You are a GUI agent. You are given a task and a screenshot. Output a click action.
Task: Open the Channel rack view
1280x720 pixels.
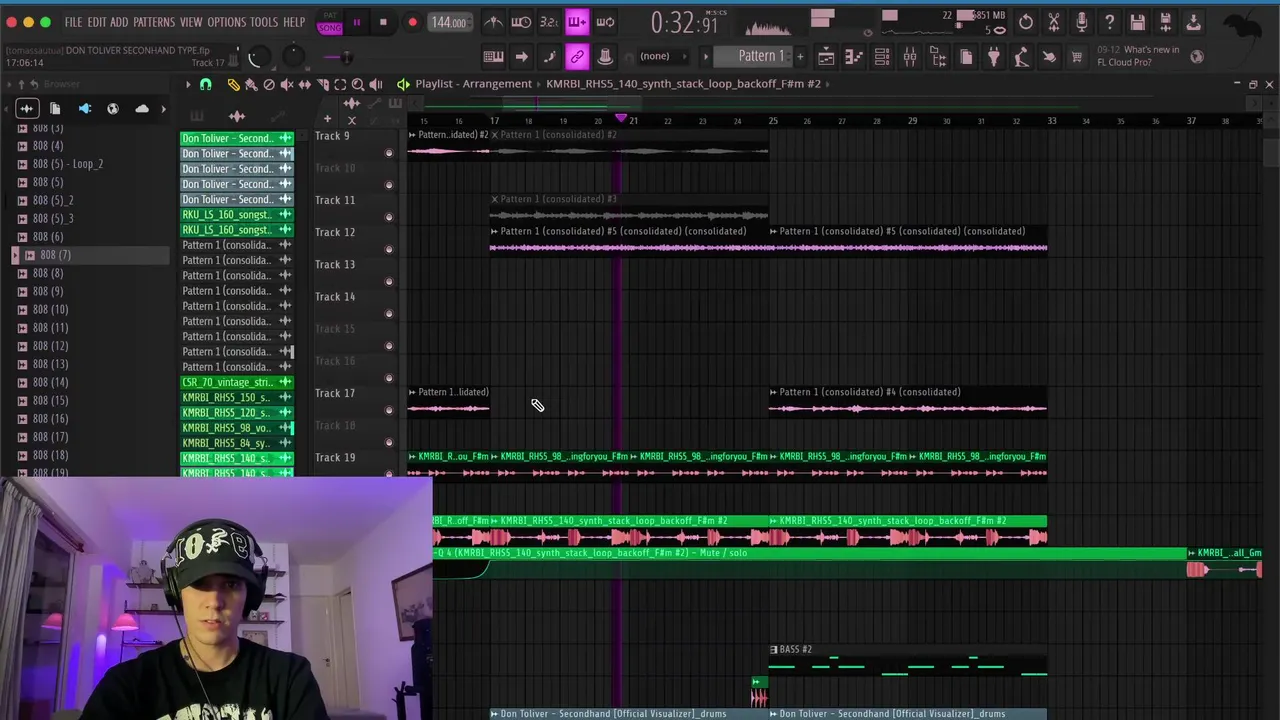(882, 57)
